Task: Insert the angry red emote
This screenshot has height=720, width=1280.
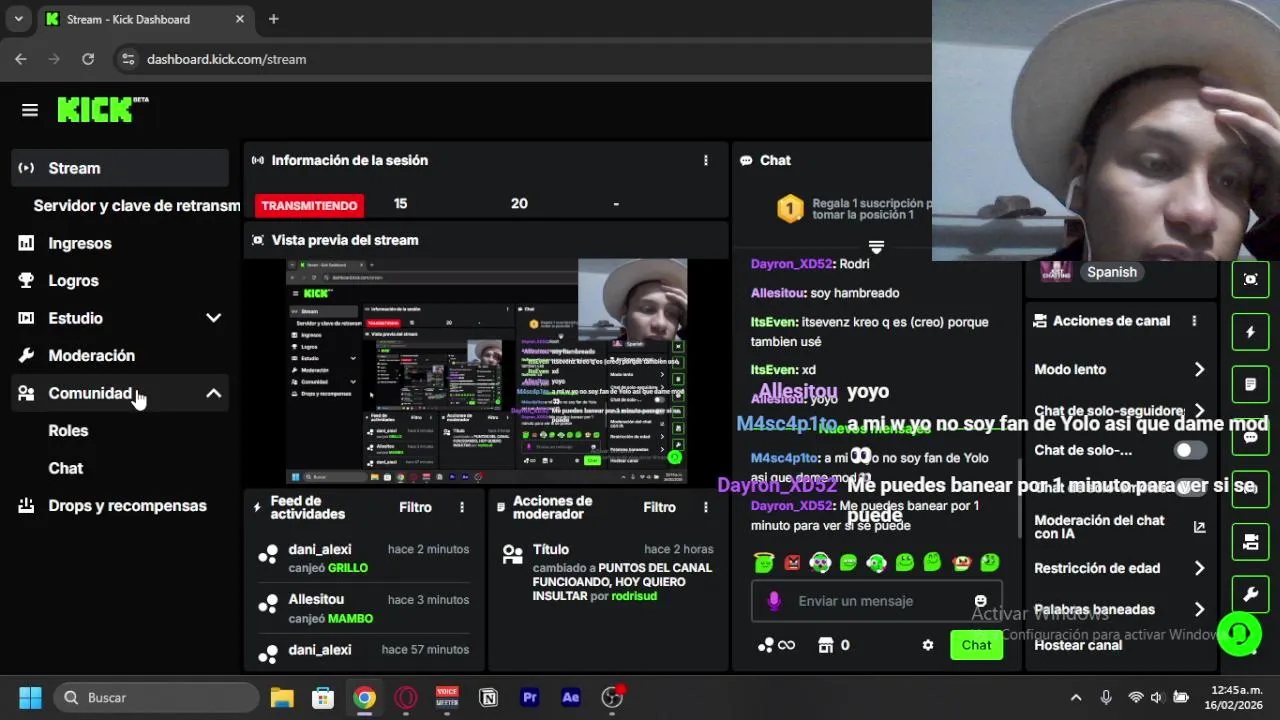Action: (792, 562)
